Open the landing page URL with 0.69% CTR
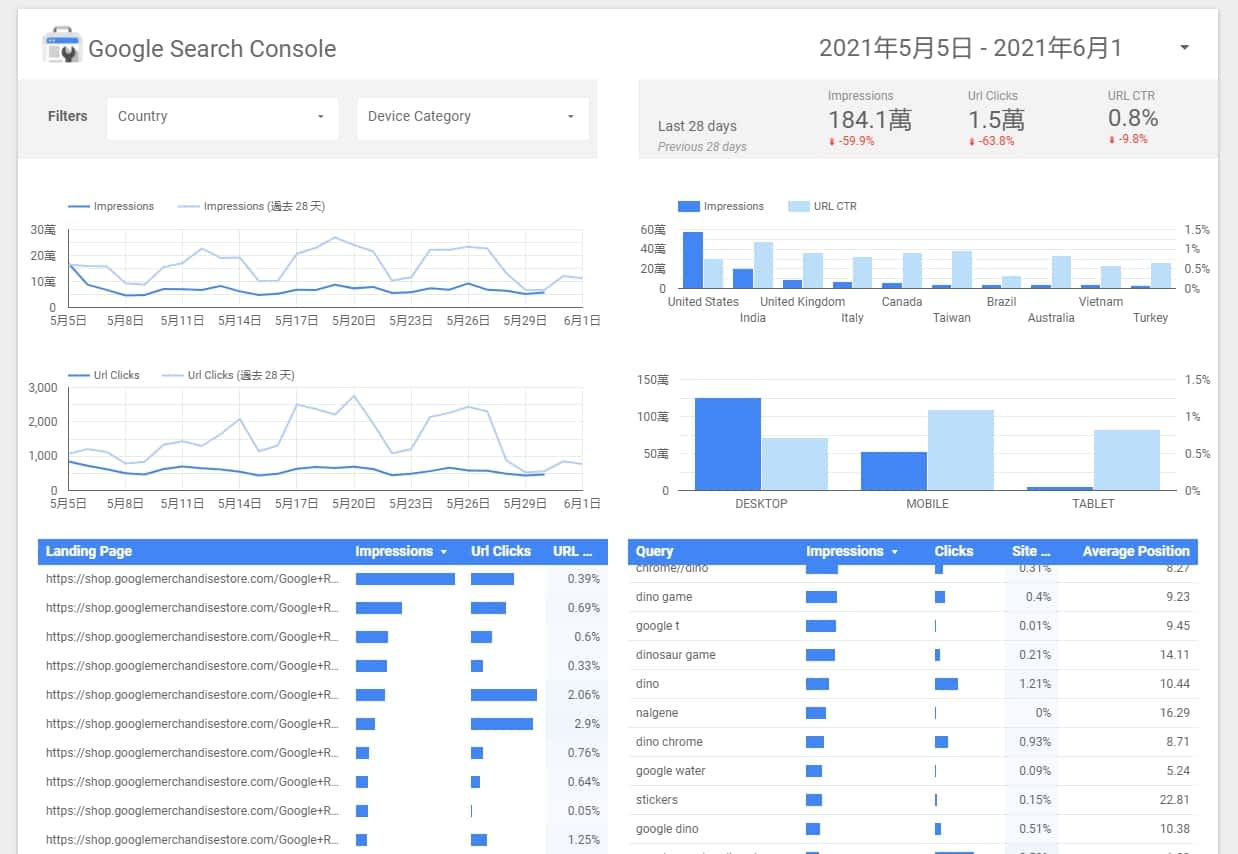 click(193, 608)
